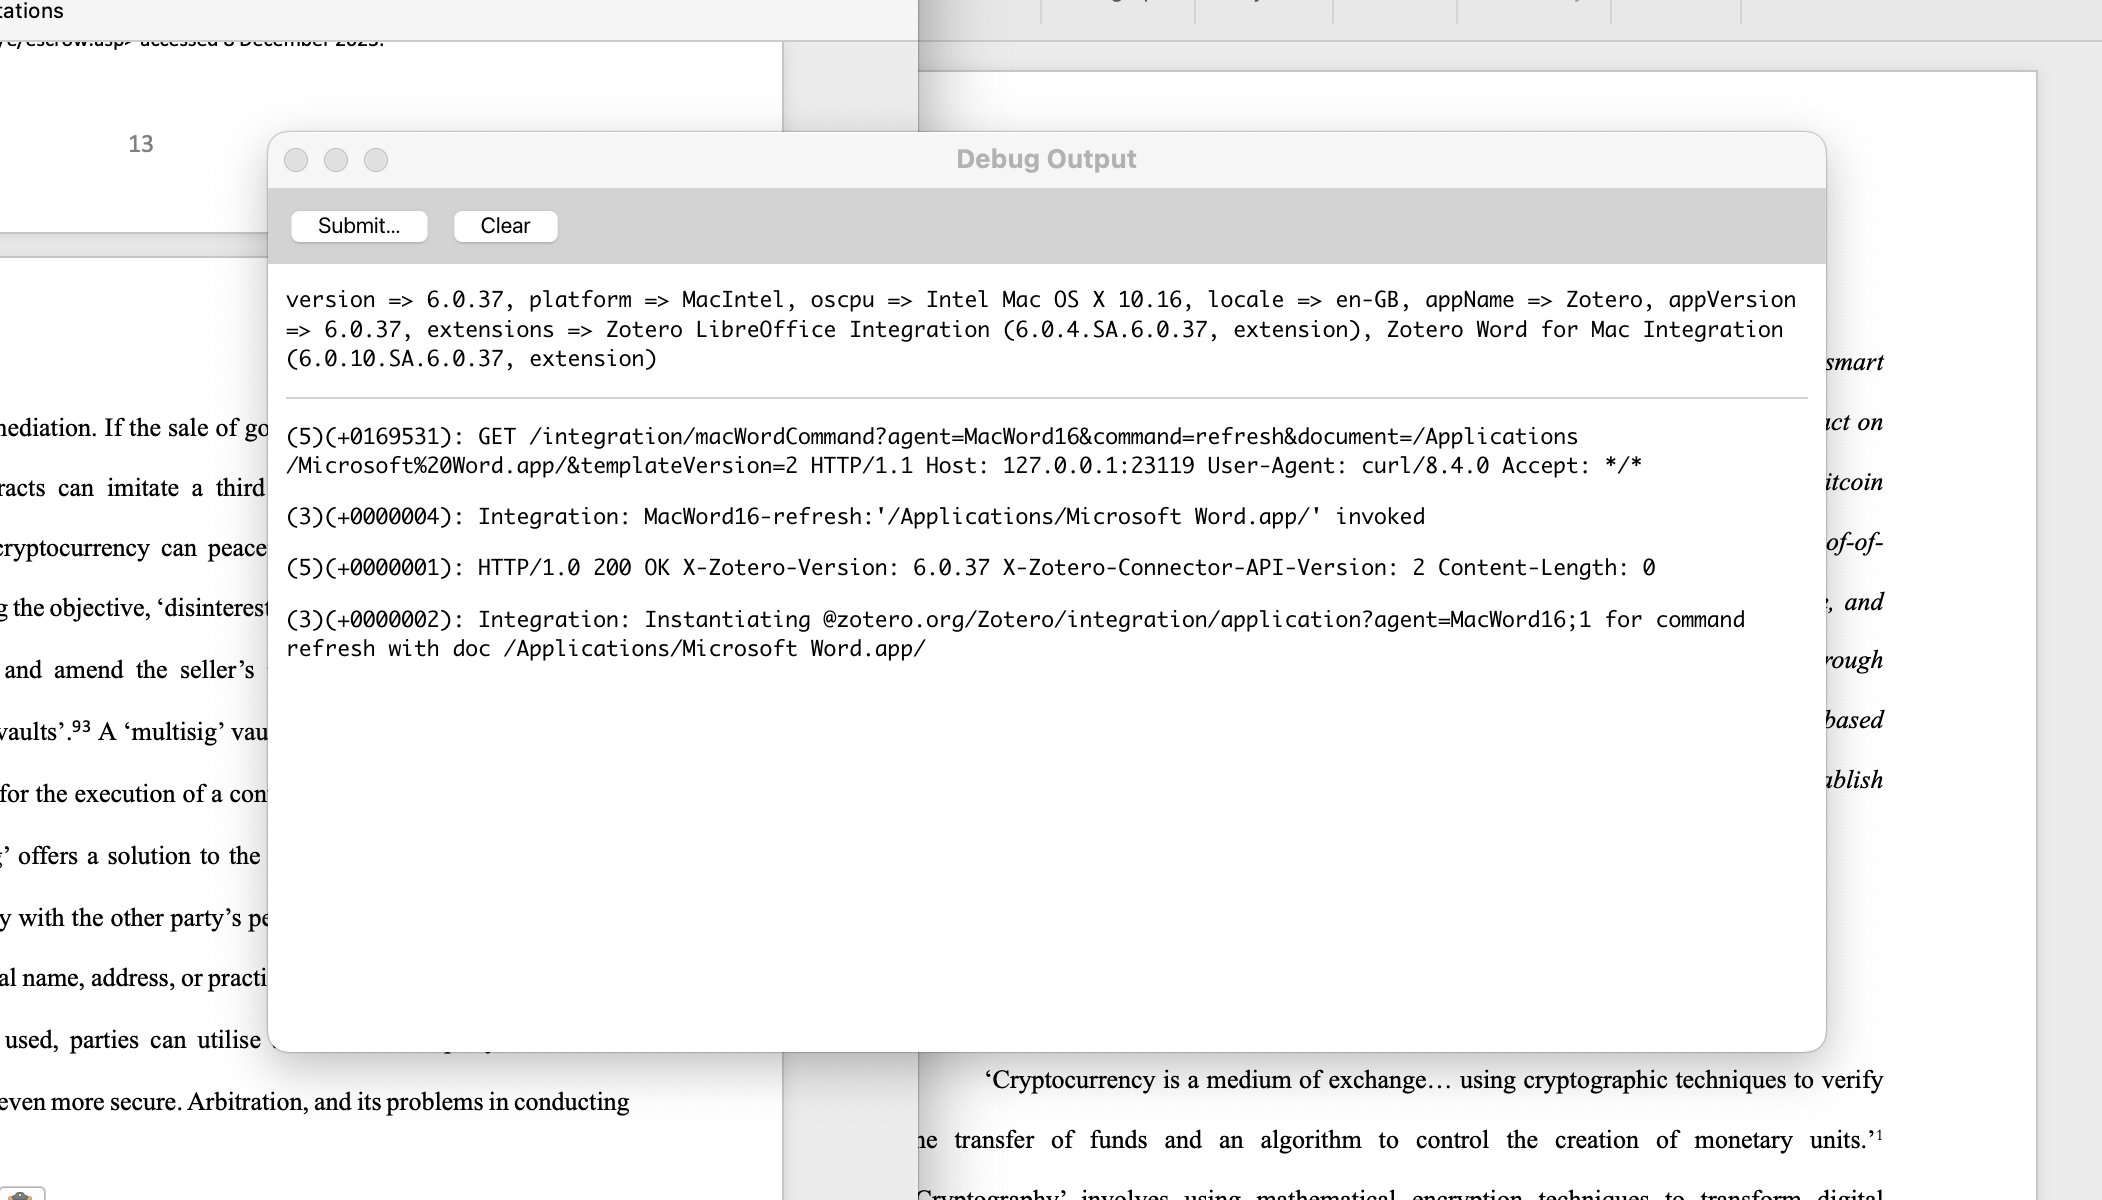Screen dimensions: 2102x1200
Task: Click the word 'multisig' in the left document
Action: click(x=175, y=732)
